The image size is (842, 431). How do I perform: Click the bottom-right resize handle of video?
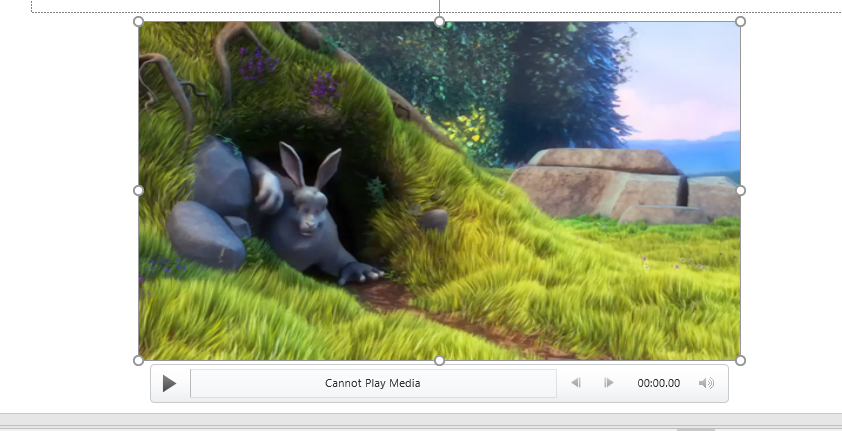(x=741, y=361)
